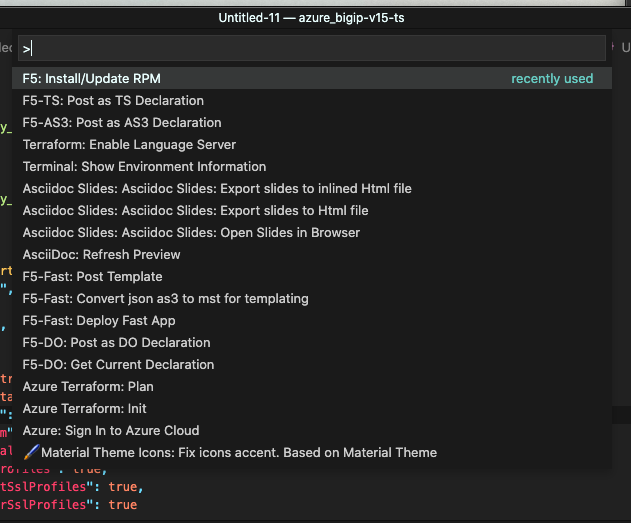
Task: Select Azure: Sign In to Azure Cloud
Action: click(x=111, y=431)
